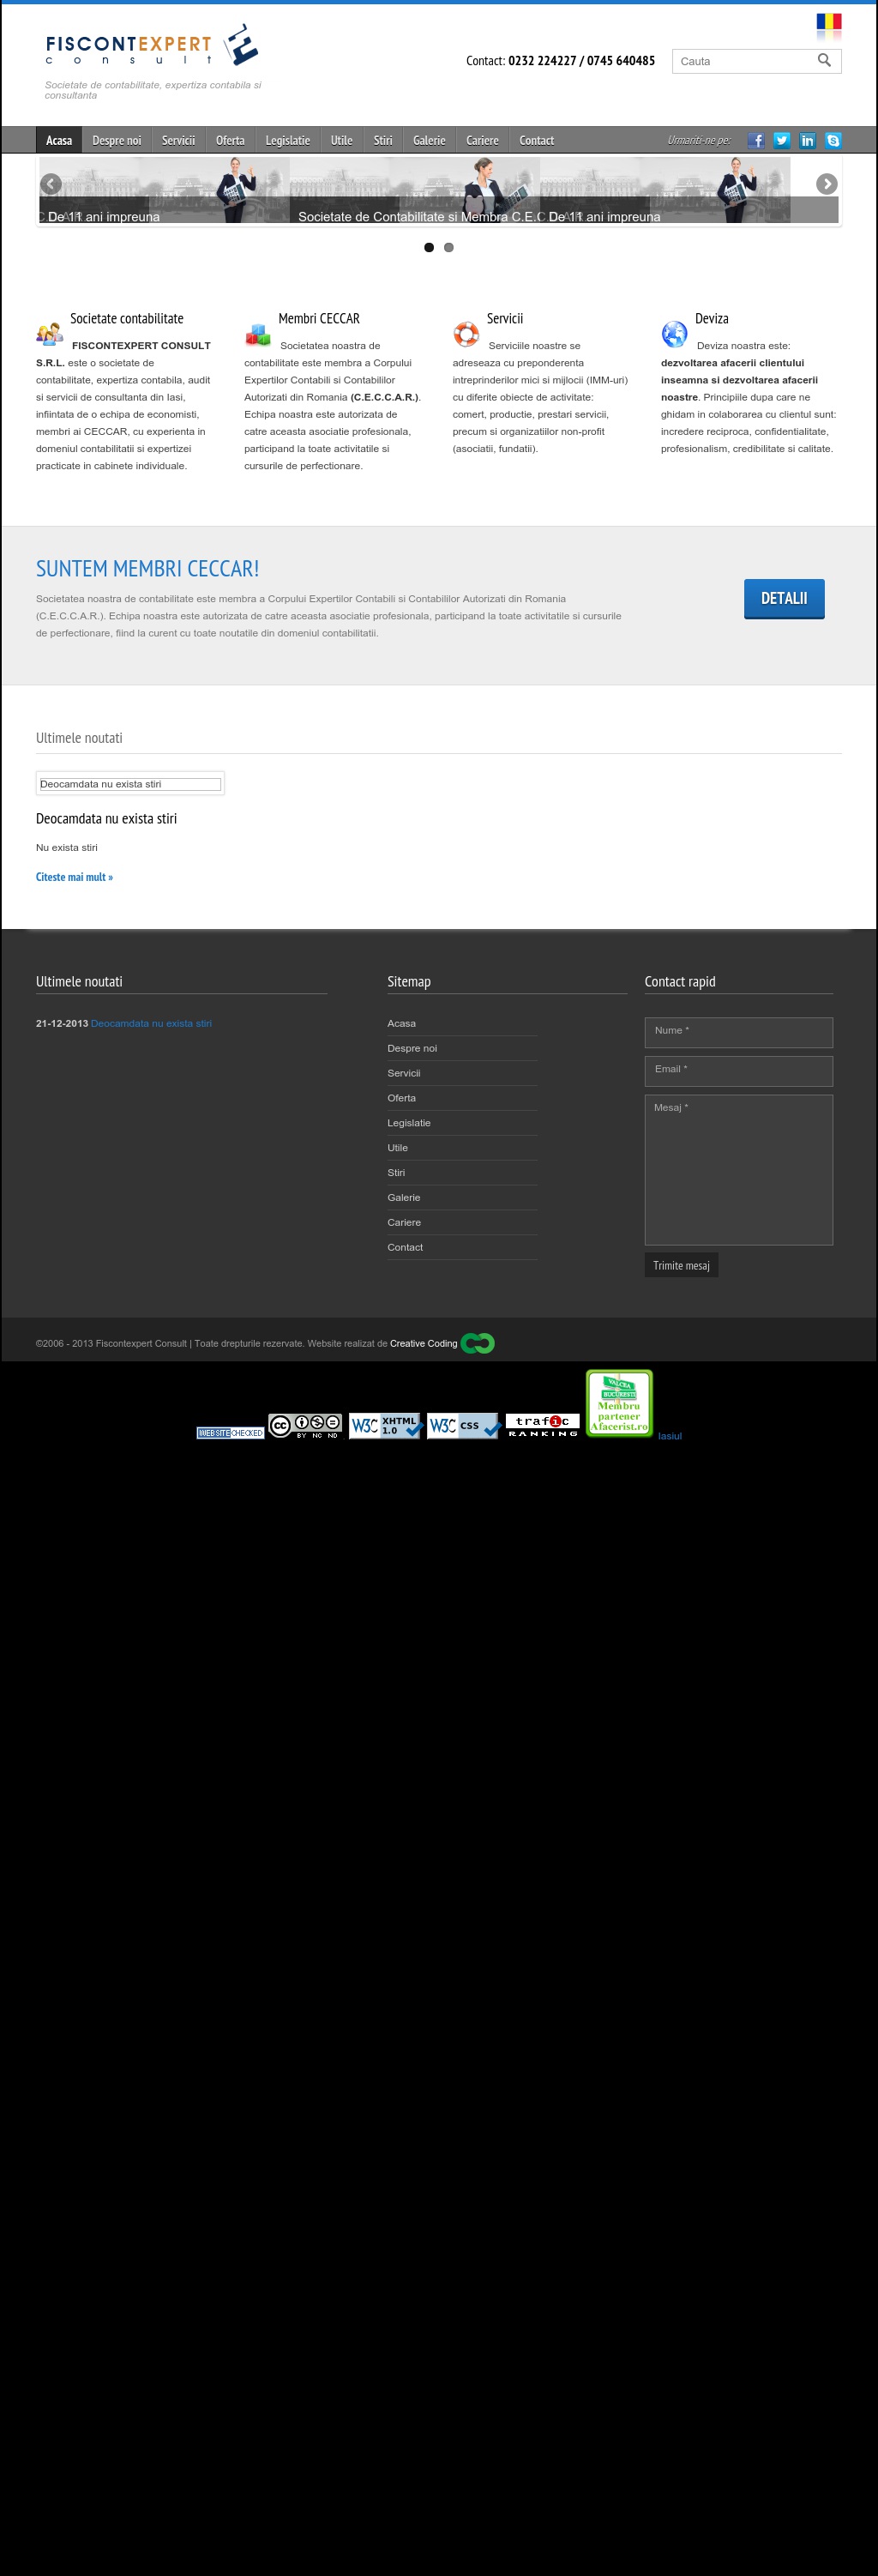Click the search magnifier icon
Screen dimensions: 878x2576
coord(824,61)
